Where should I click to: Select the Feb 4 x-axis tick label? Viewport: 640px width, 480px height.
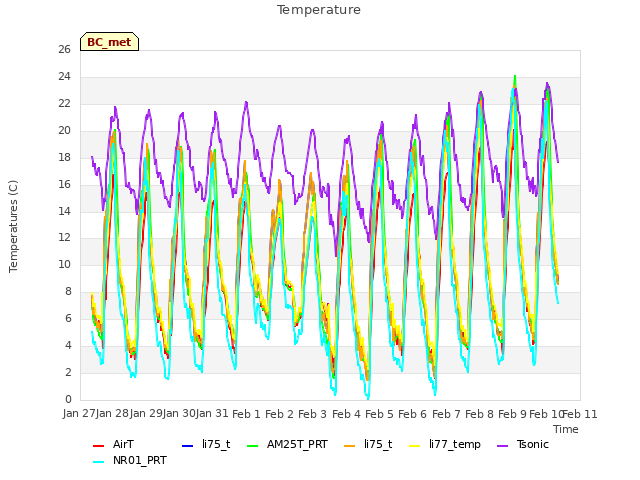point(346,414)
